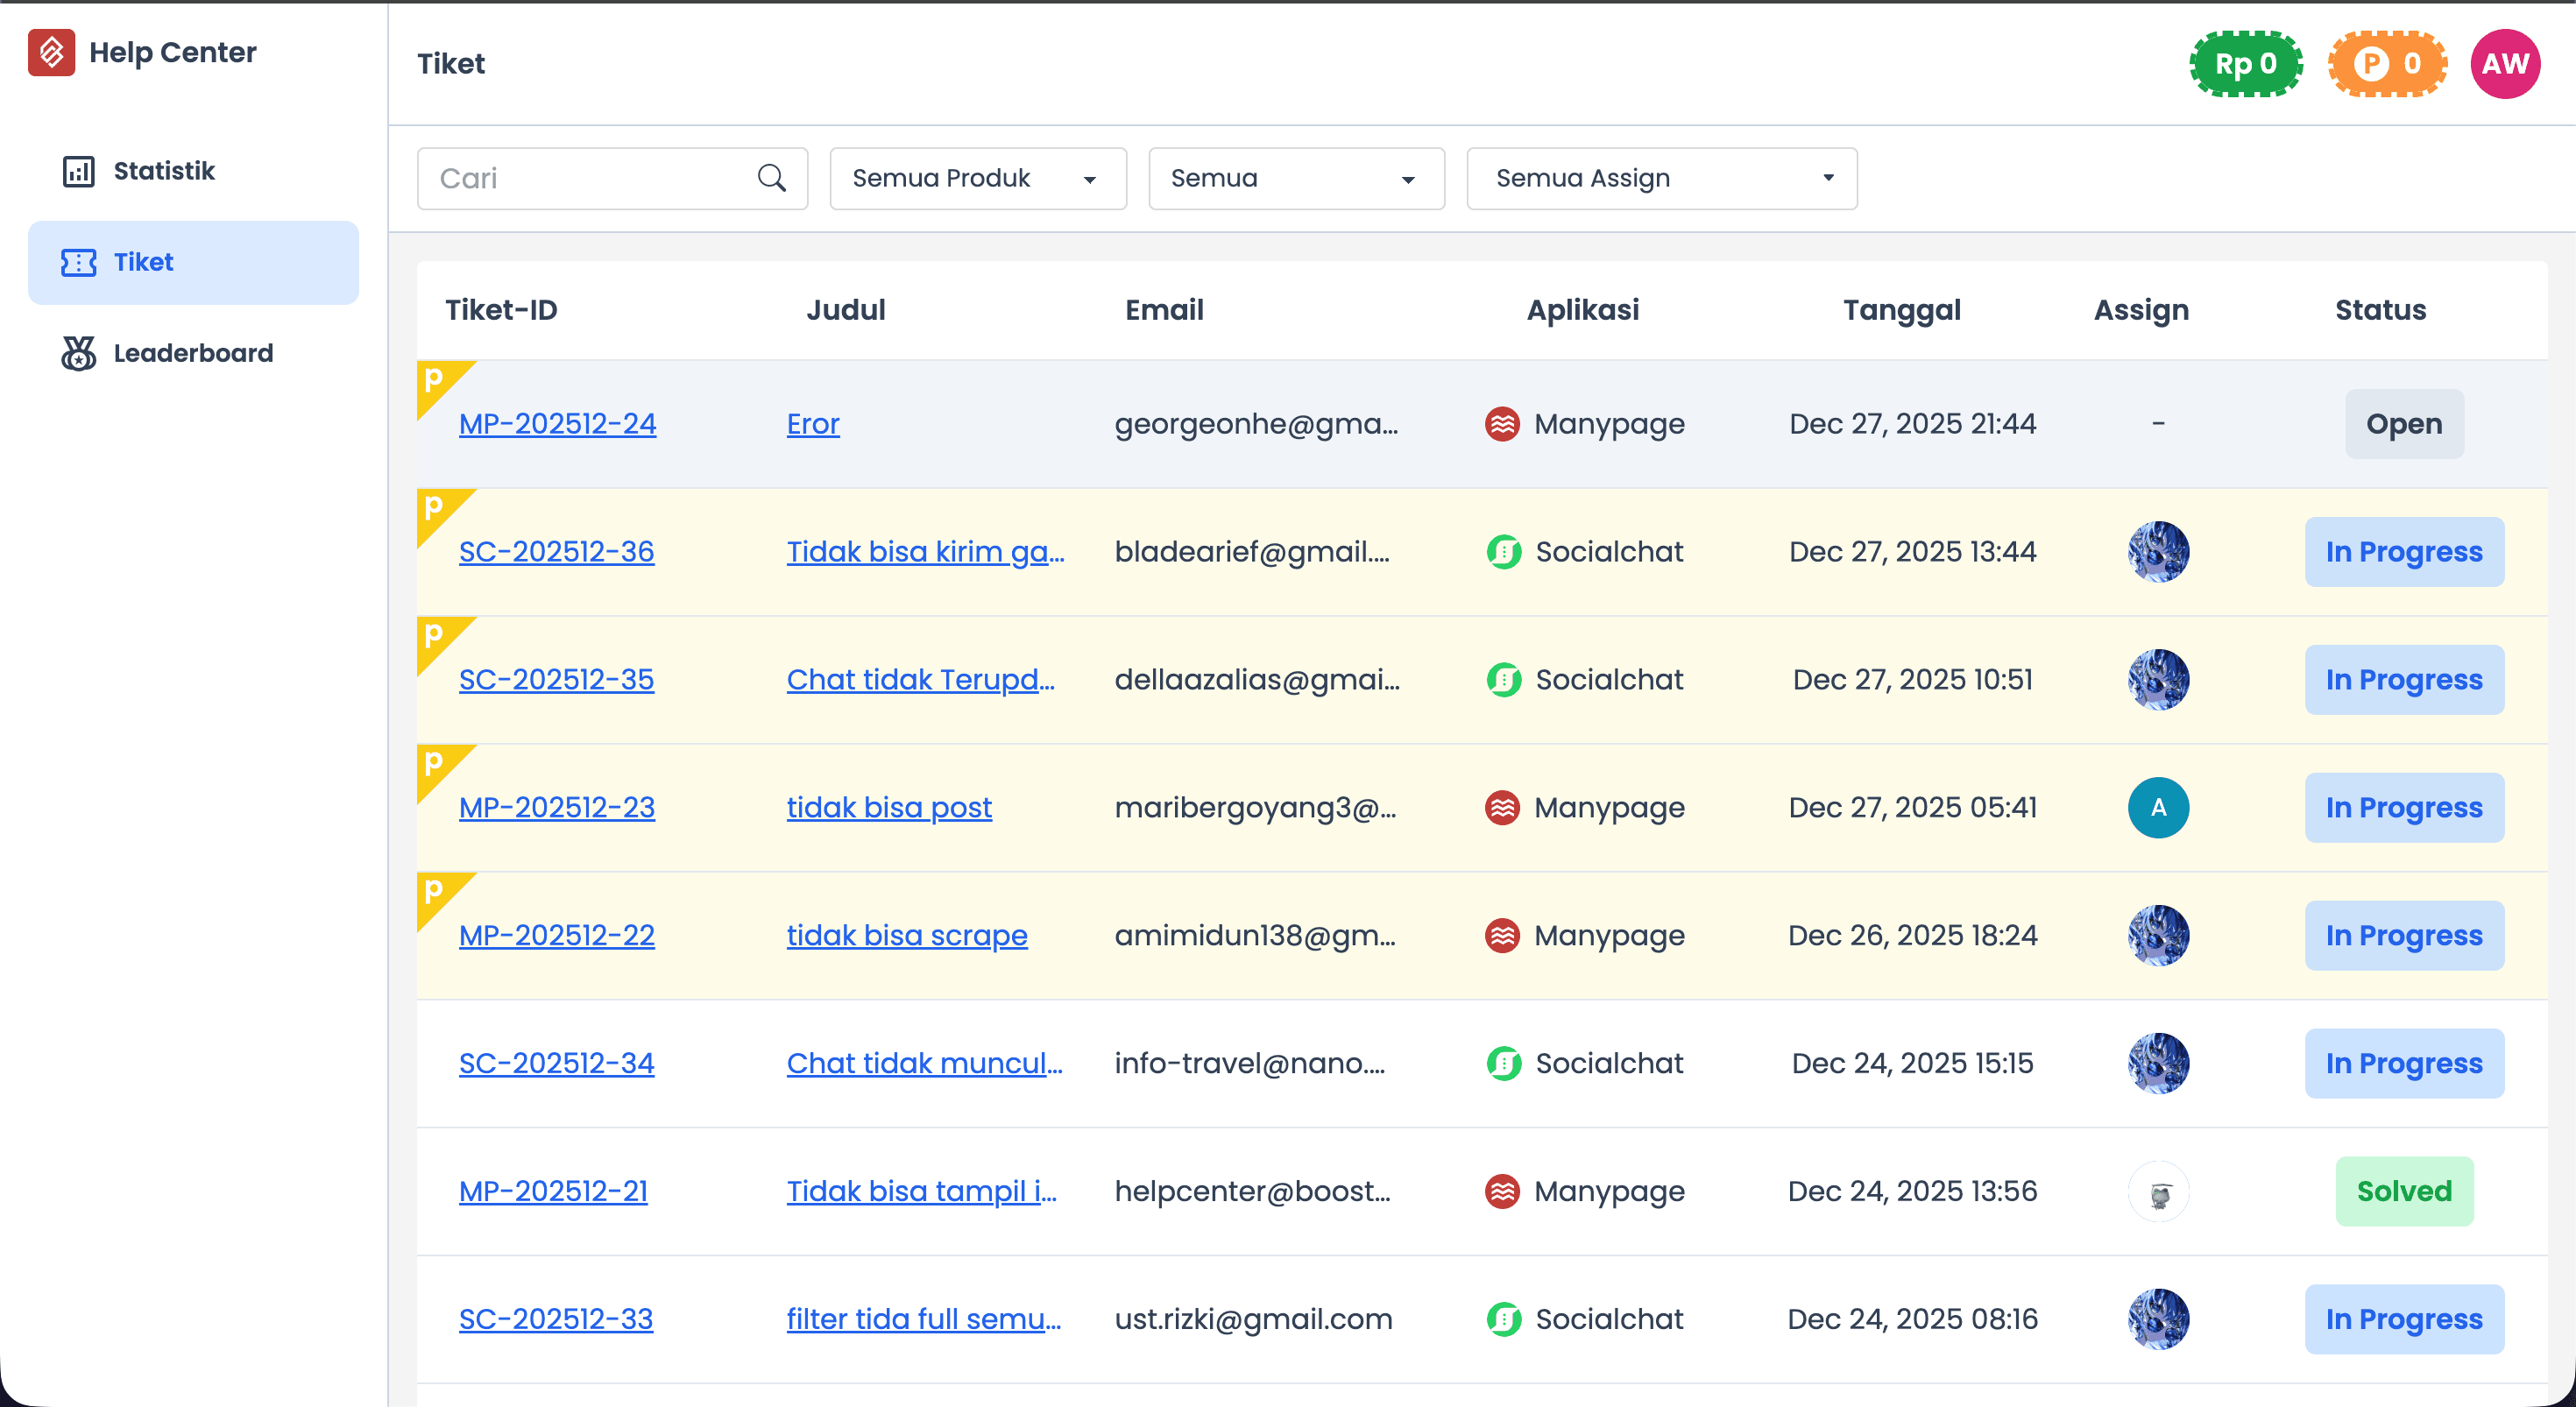
Task: Open ticket MP-202512-21
Action: click(x=553, y=1192)
